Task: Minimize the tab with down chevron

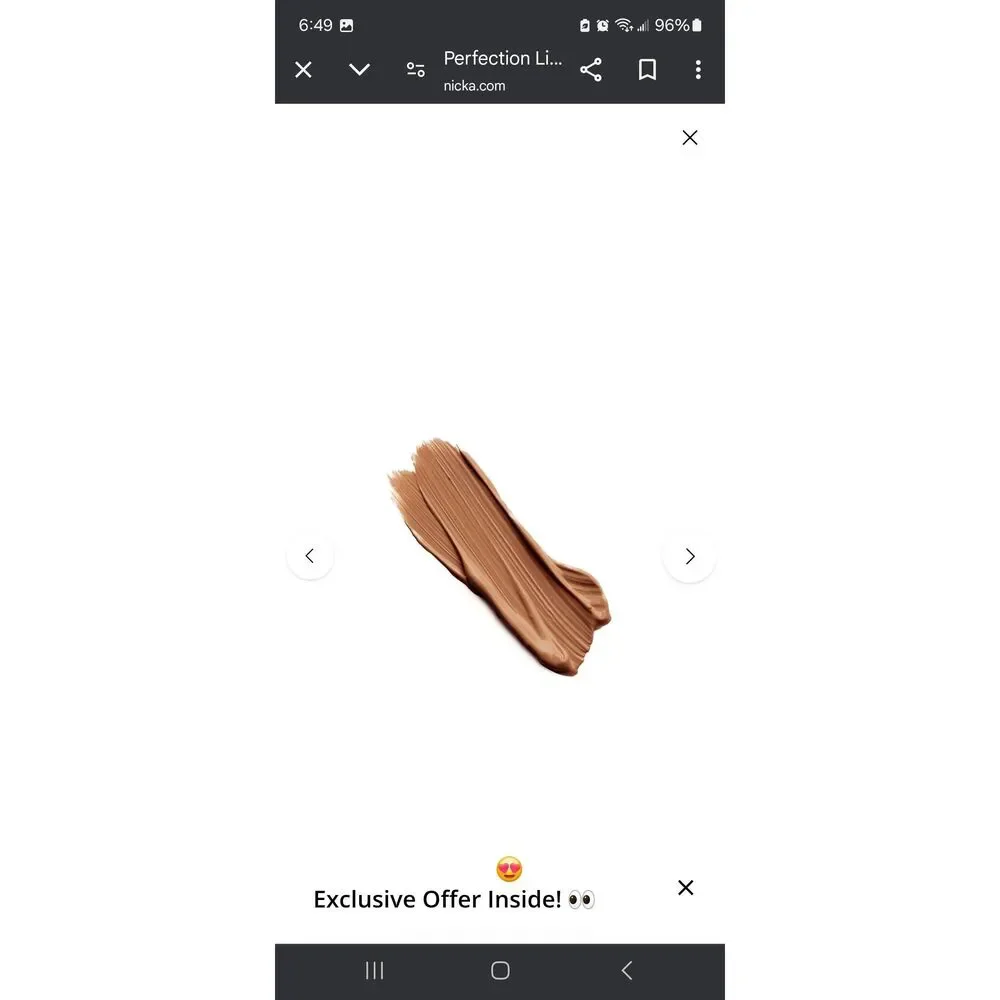Action: (x=360, y=69)
